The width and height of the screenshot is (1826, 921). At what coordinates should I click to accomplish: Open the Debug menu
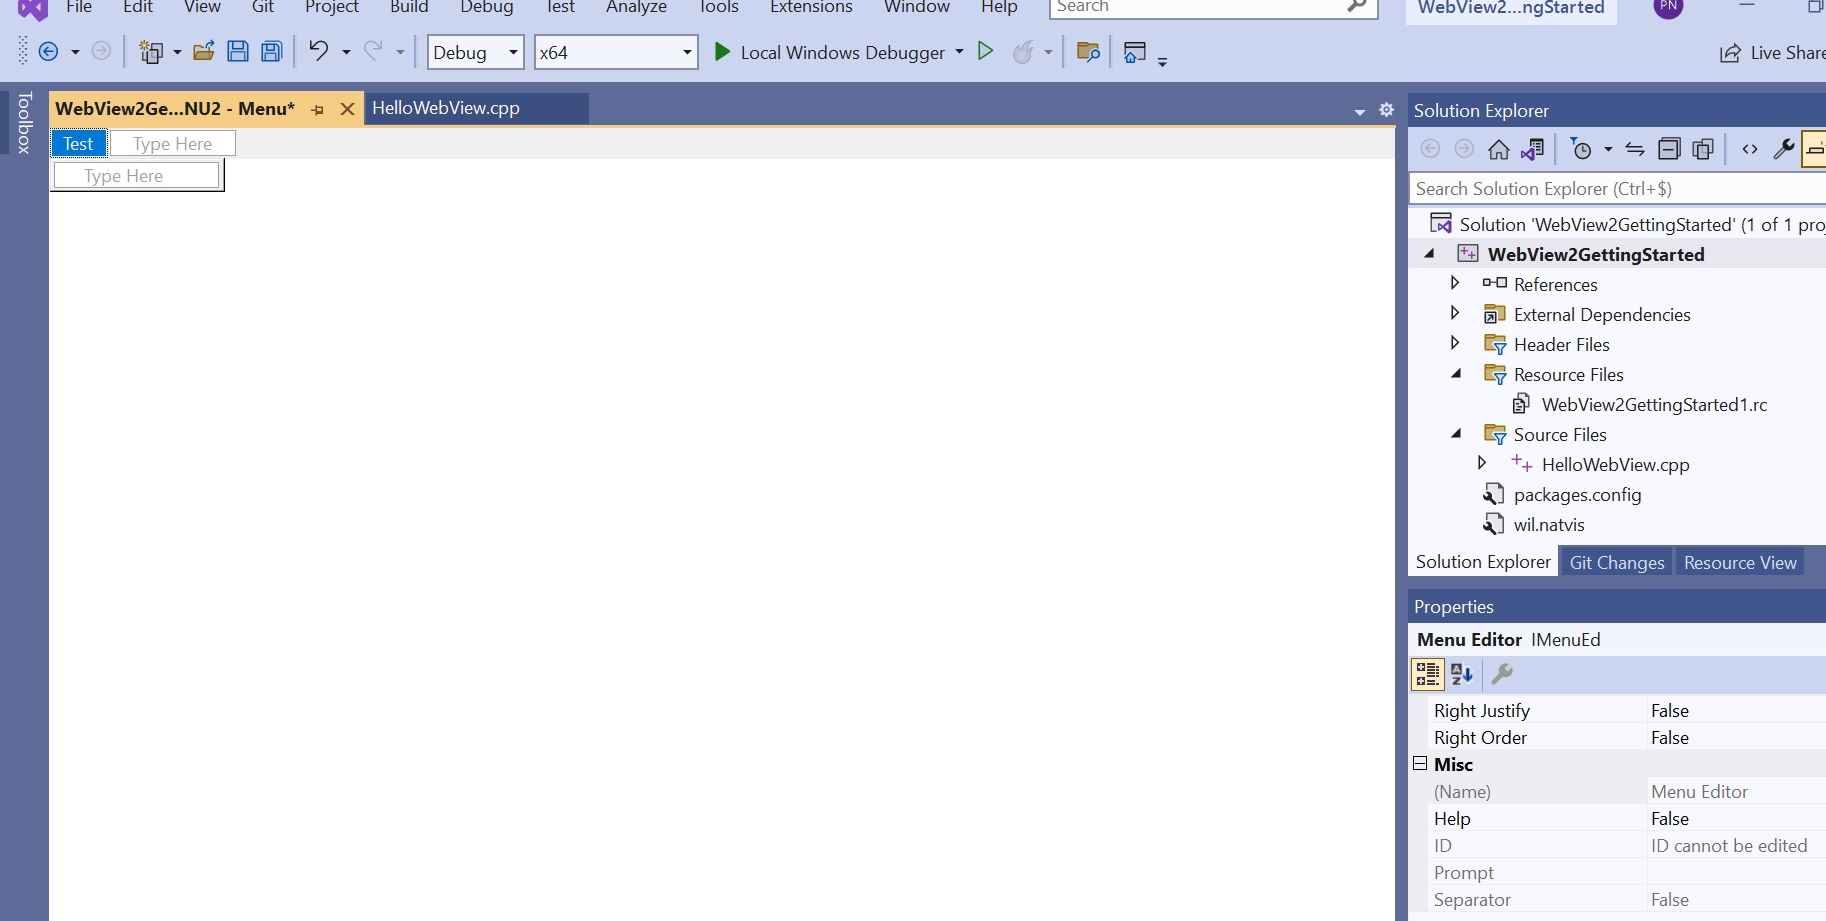tap(487, 7)
